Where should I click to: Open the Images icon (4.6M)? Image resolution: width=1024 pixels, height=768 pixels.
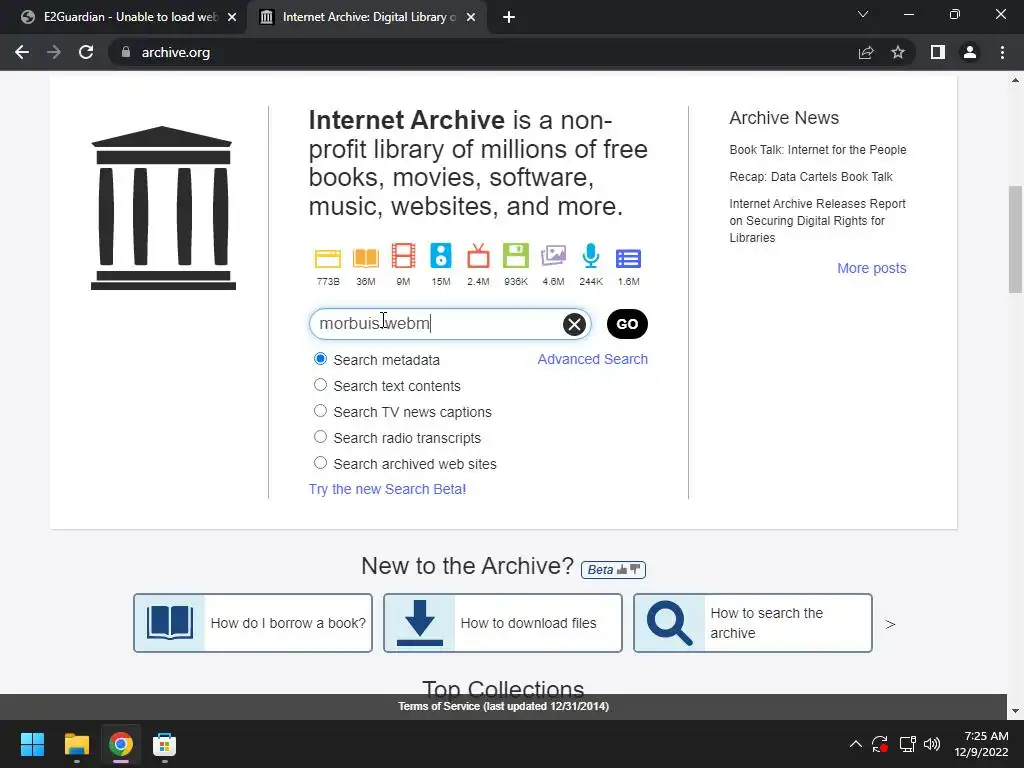click(x=553, y=256)
